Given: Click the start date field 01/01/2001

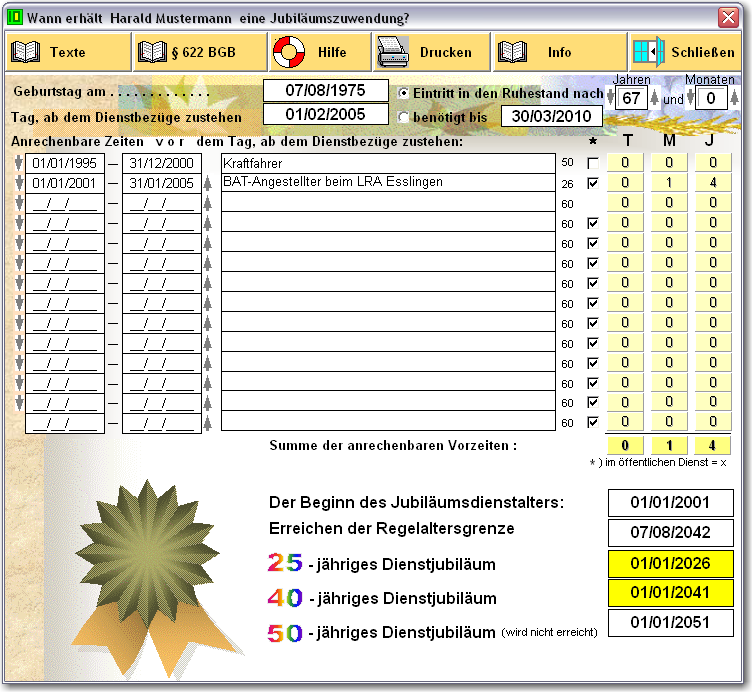Looking at the screenshot, I should coord(65,183).
